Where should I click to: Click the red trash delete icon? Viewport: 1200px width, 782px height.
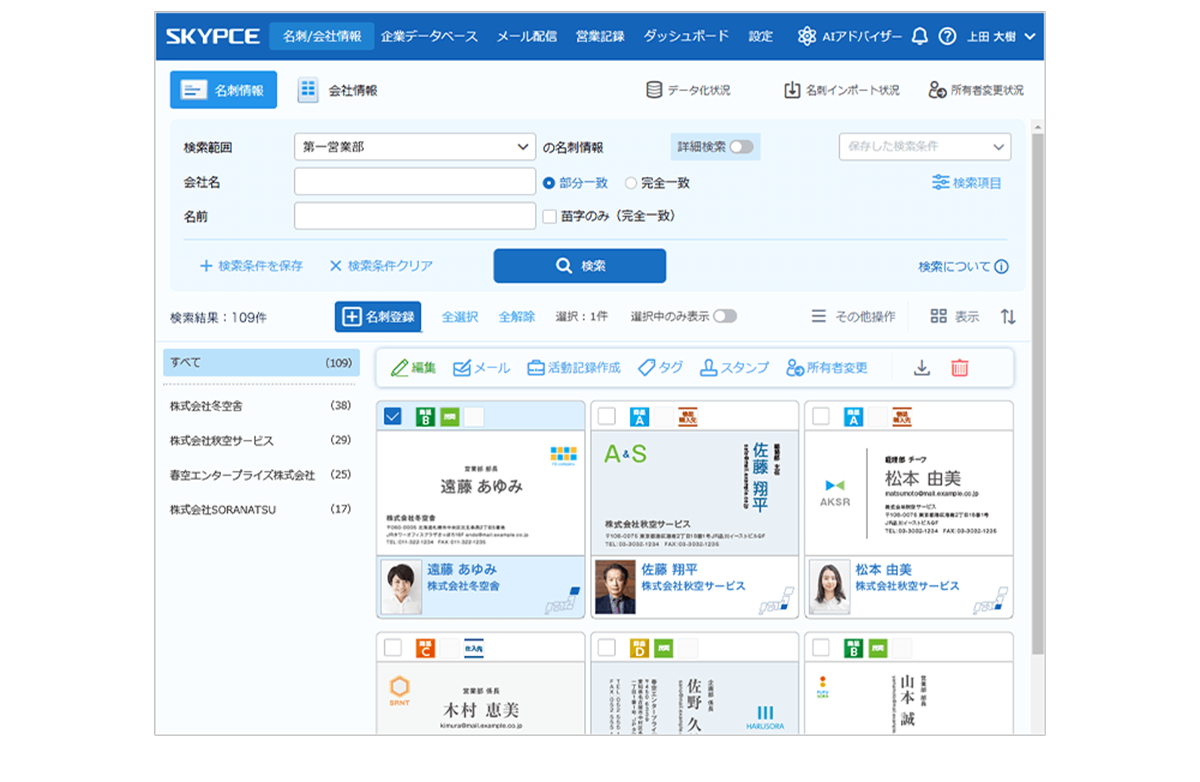960,368
